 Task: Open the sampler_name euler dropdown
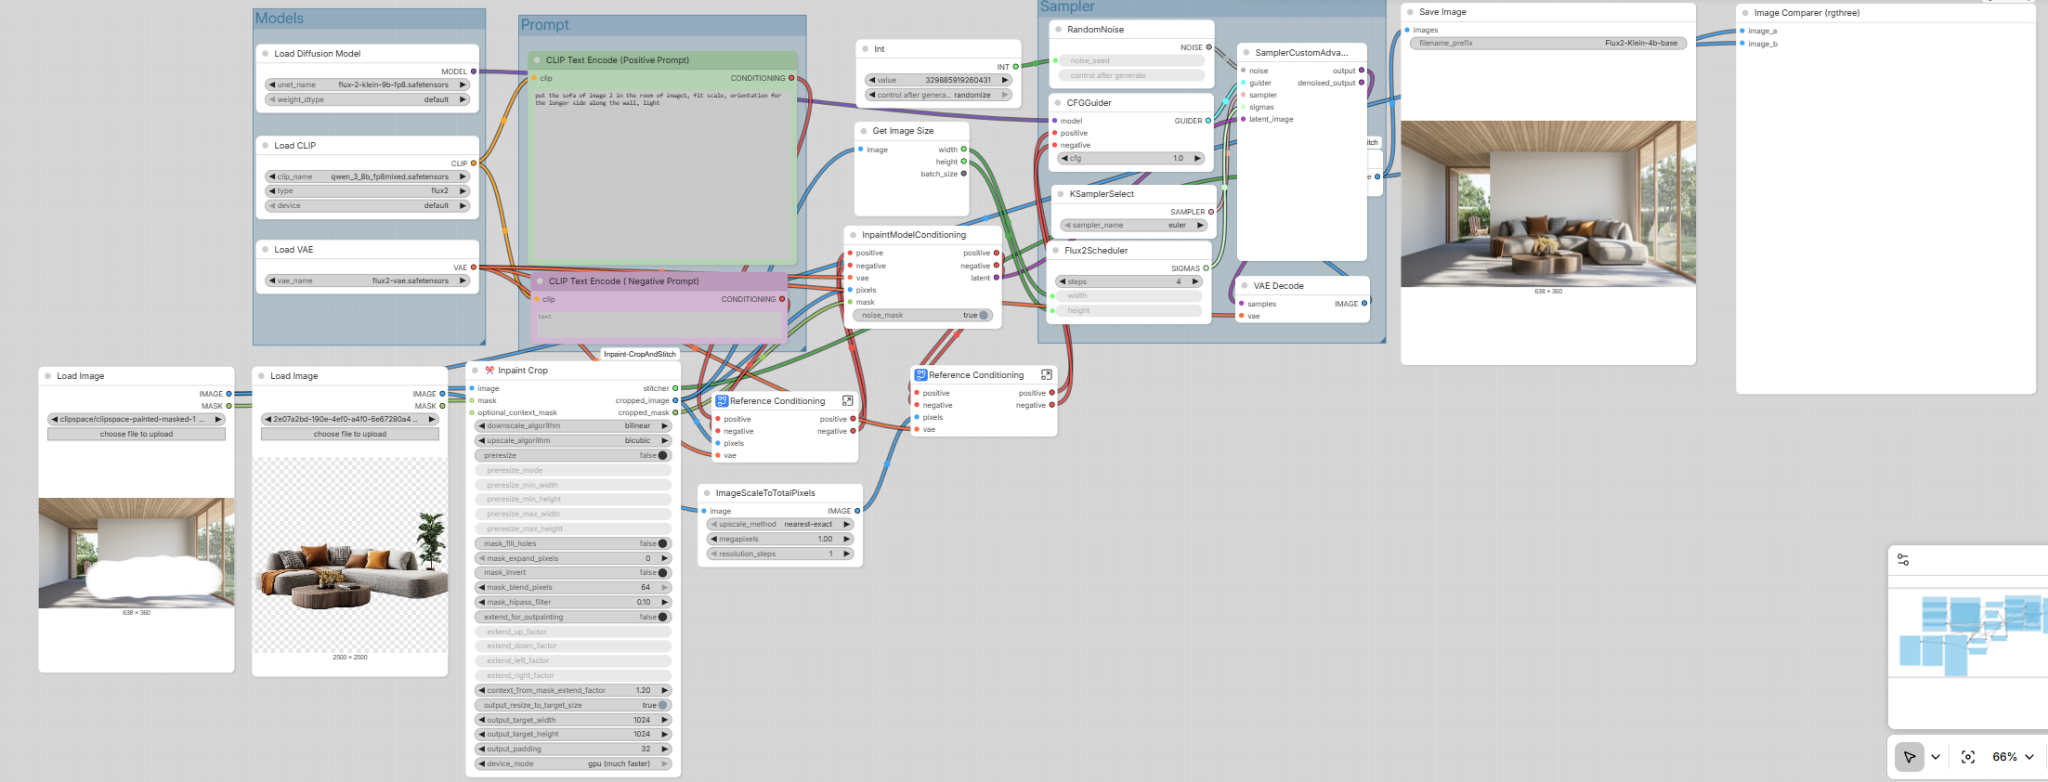[1133, 226]
